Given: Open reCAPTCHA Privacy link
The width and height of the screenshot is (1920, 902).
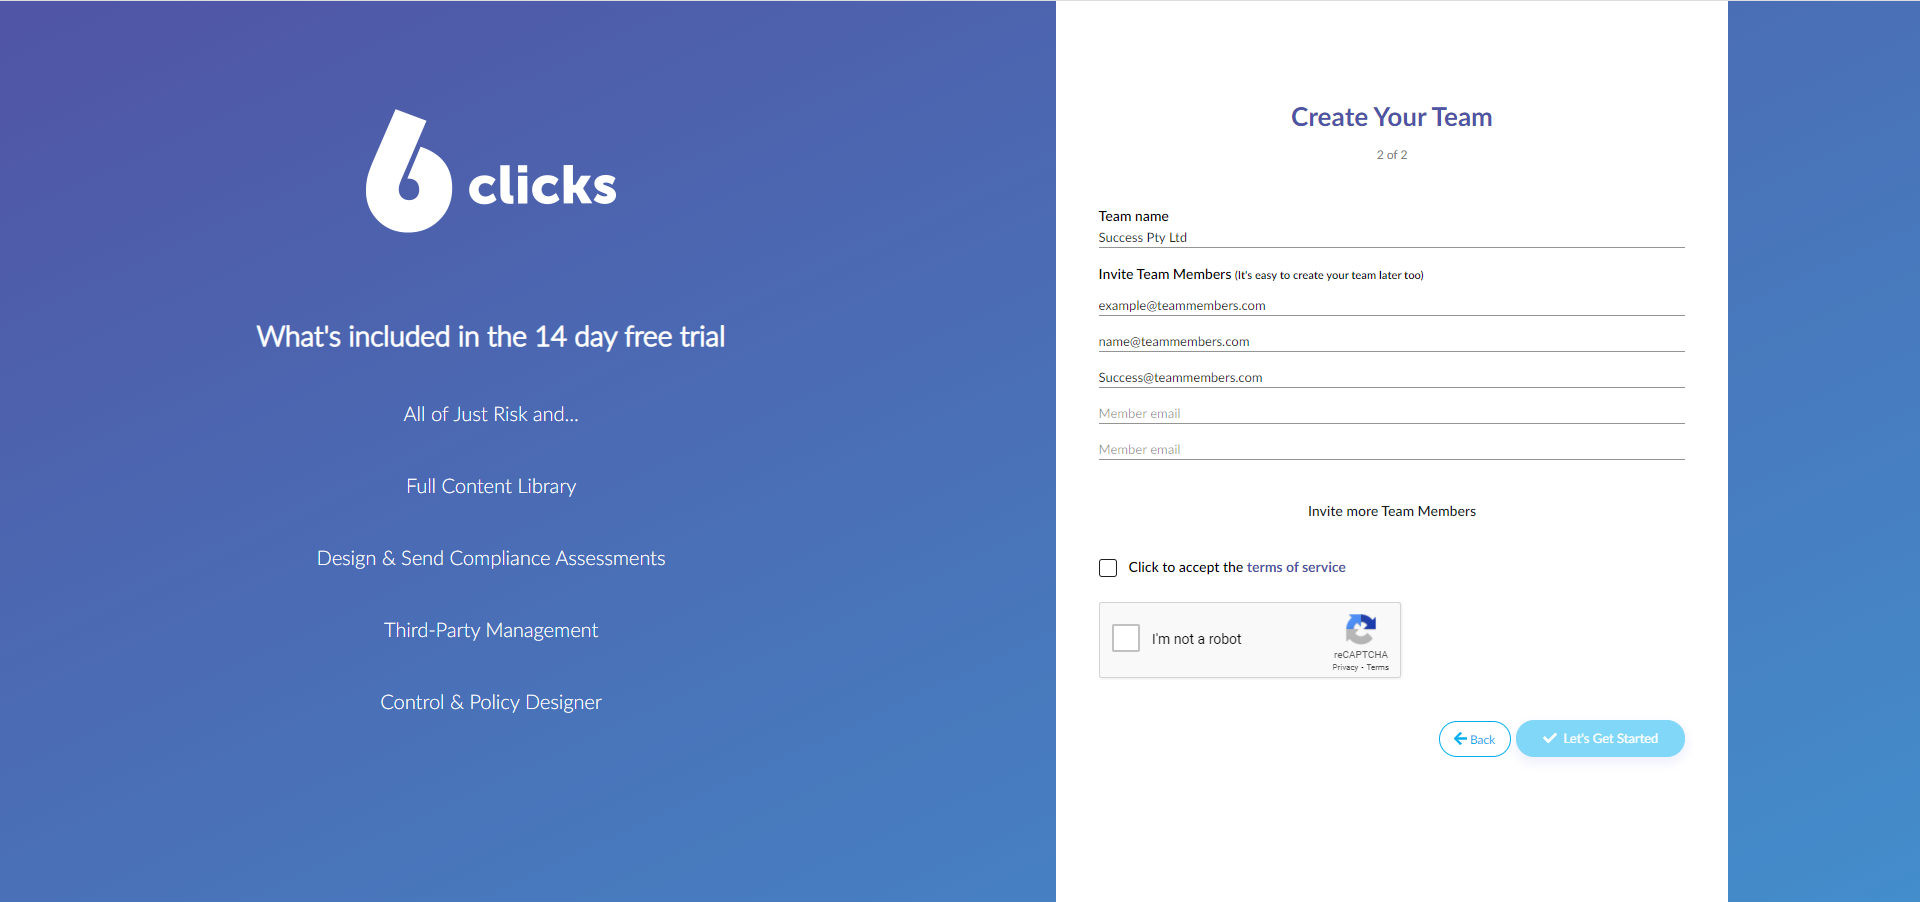Looking at the screenshot, I should 1345,667.
